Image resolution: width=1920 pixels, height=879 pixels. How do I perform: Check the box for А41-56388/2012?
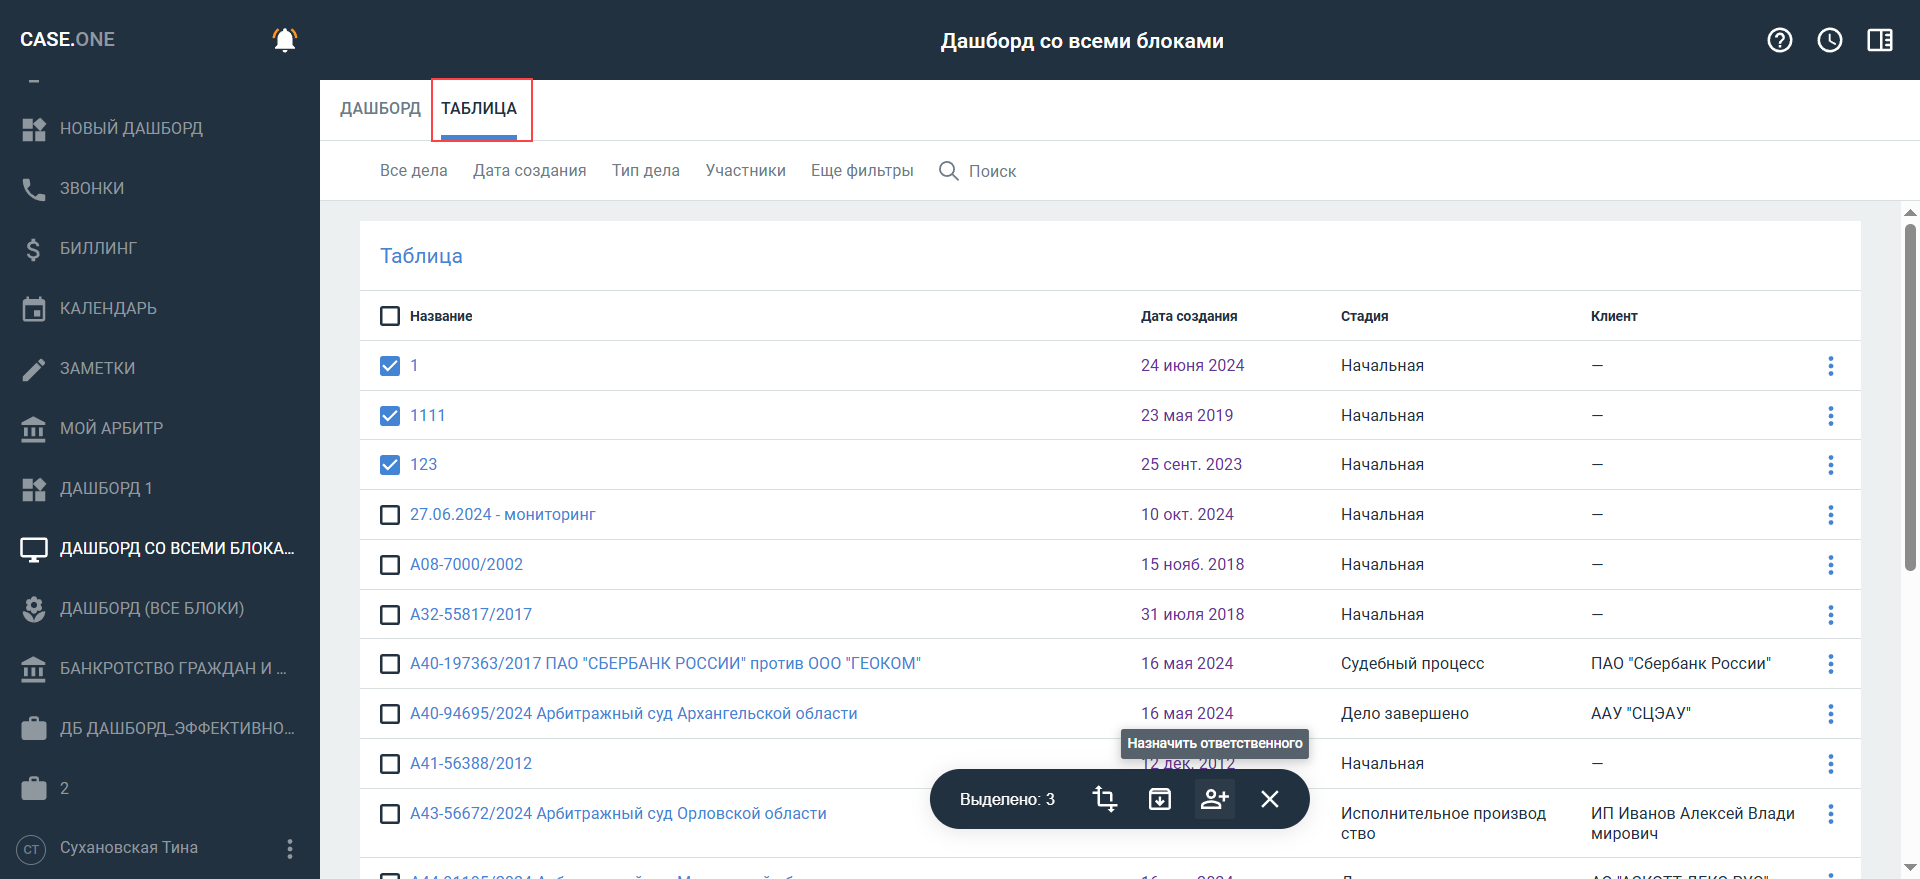(x=390, y=764)
